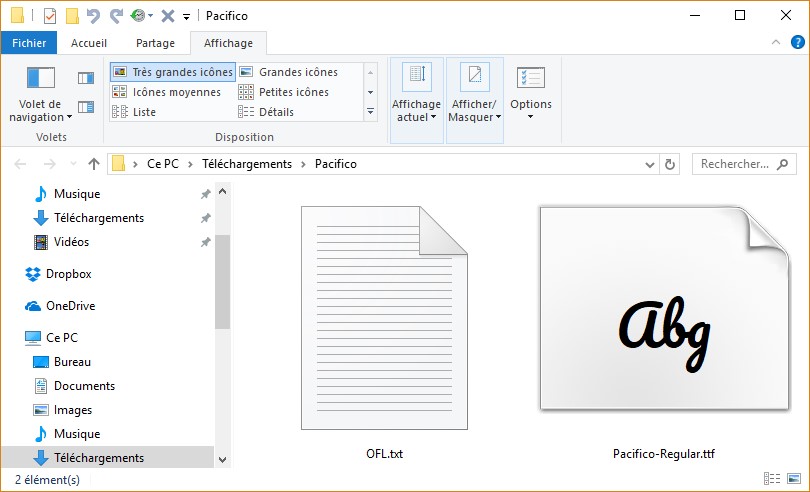Switch to the Partage tab

pos(155,43)
